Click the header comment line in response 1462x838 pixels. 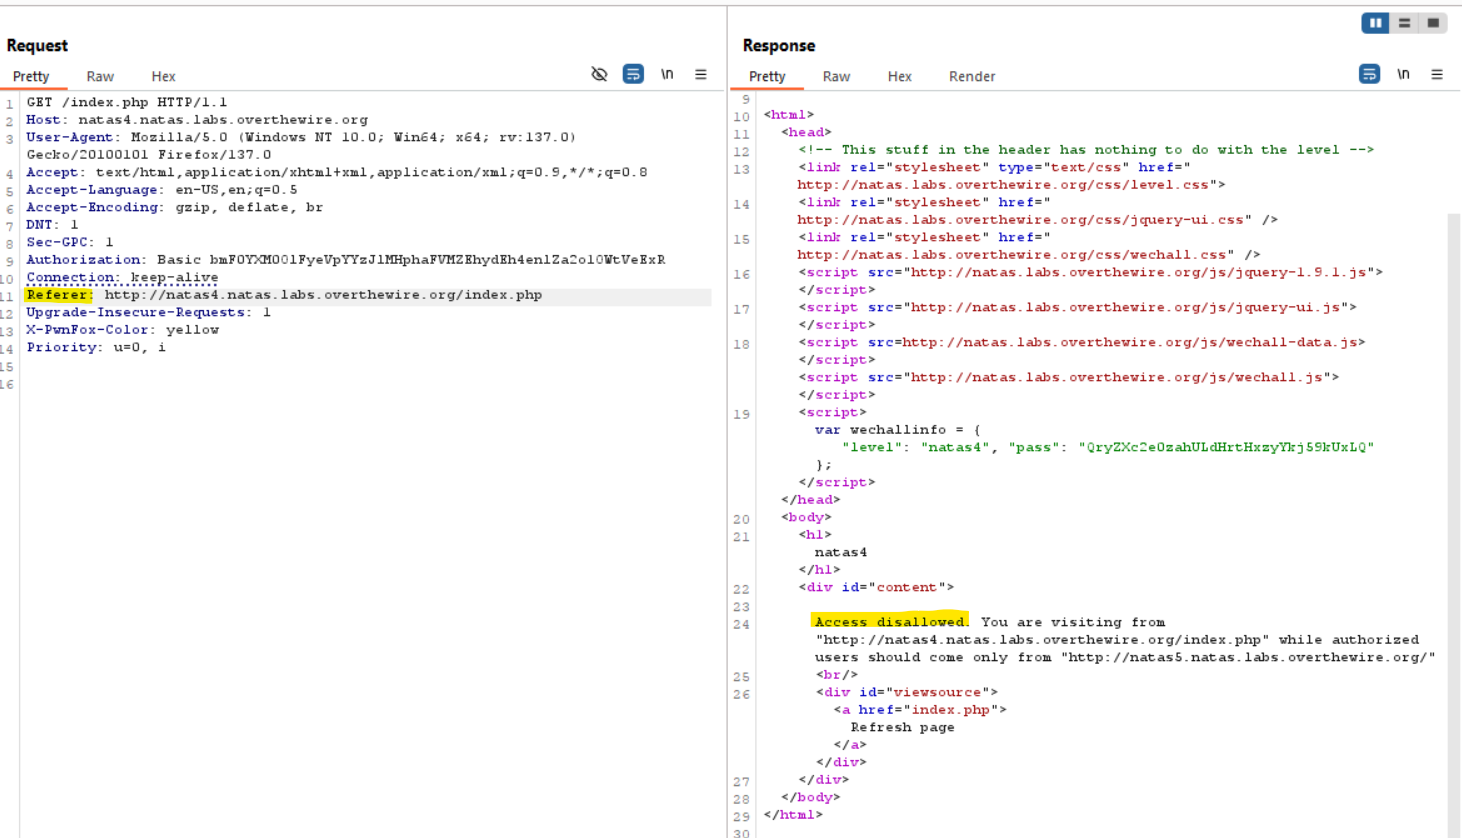pyautogui.click(x=1087, y=150)
